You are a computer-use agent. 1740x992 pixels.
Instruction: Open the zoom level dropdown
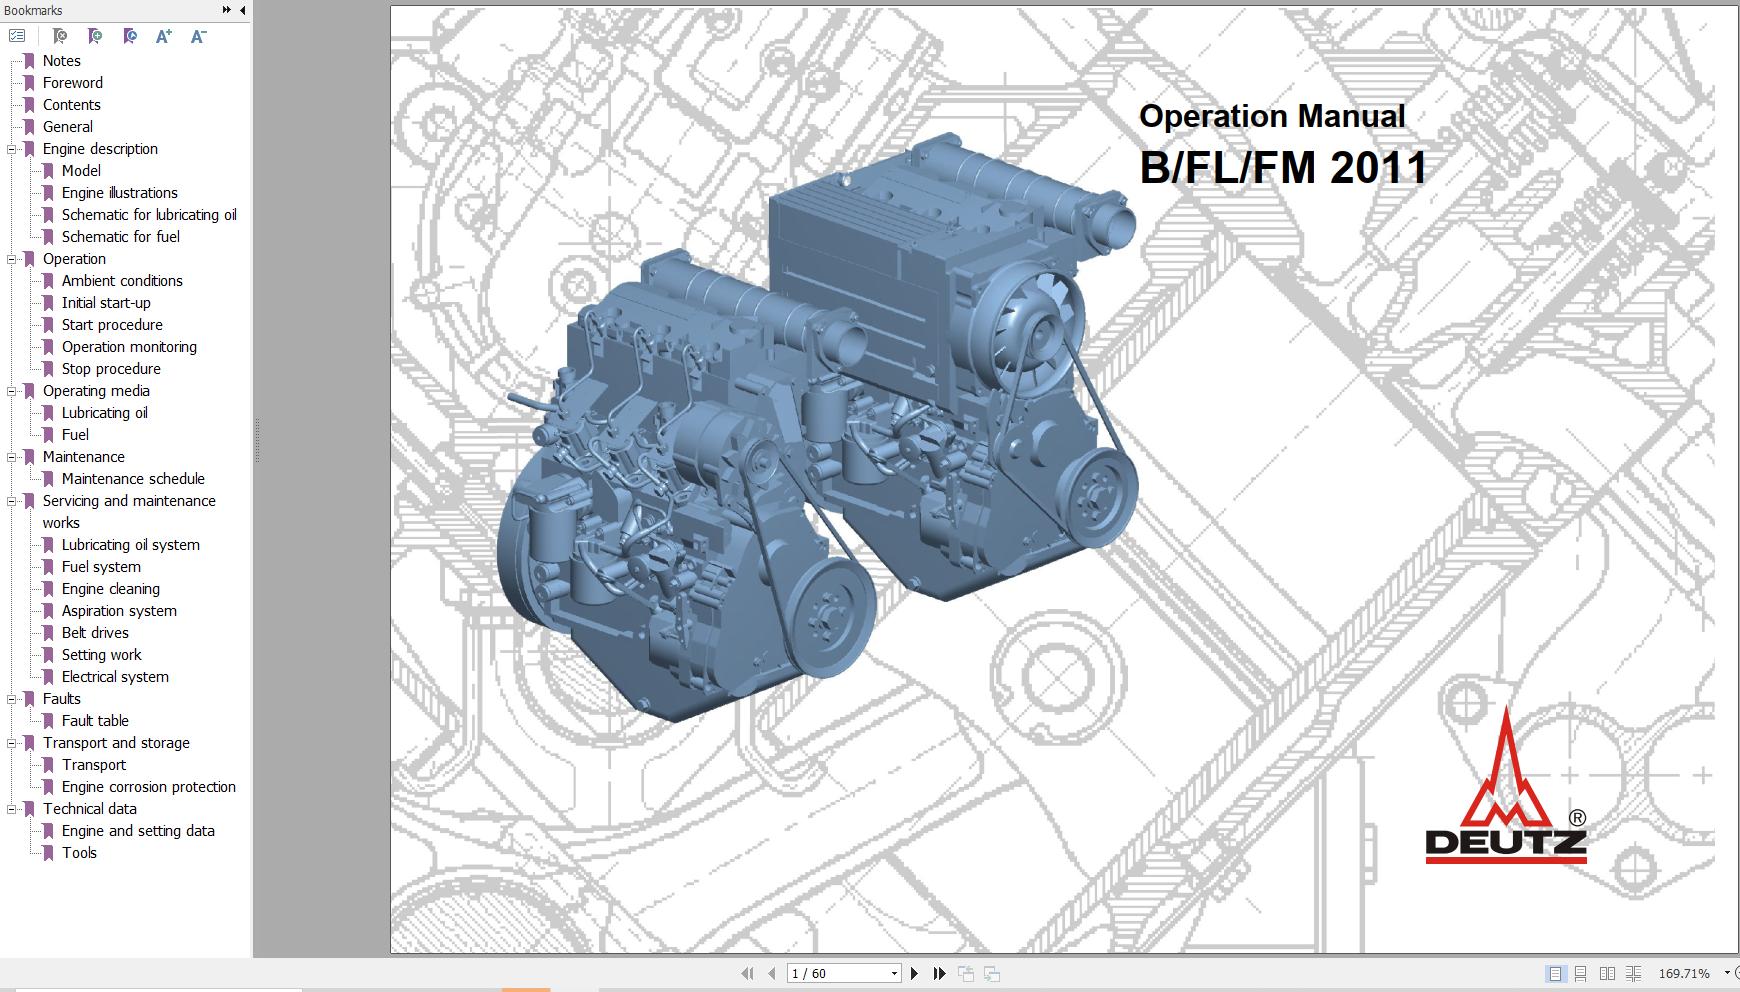[x=1722, y=972]
